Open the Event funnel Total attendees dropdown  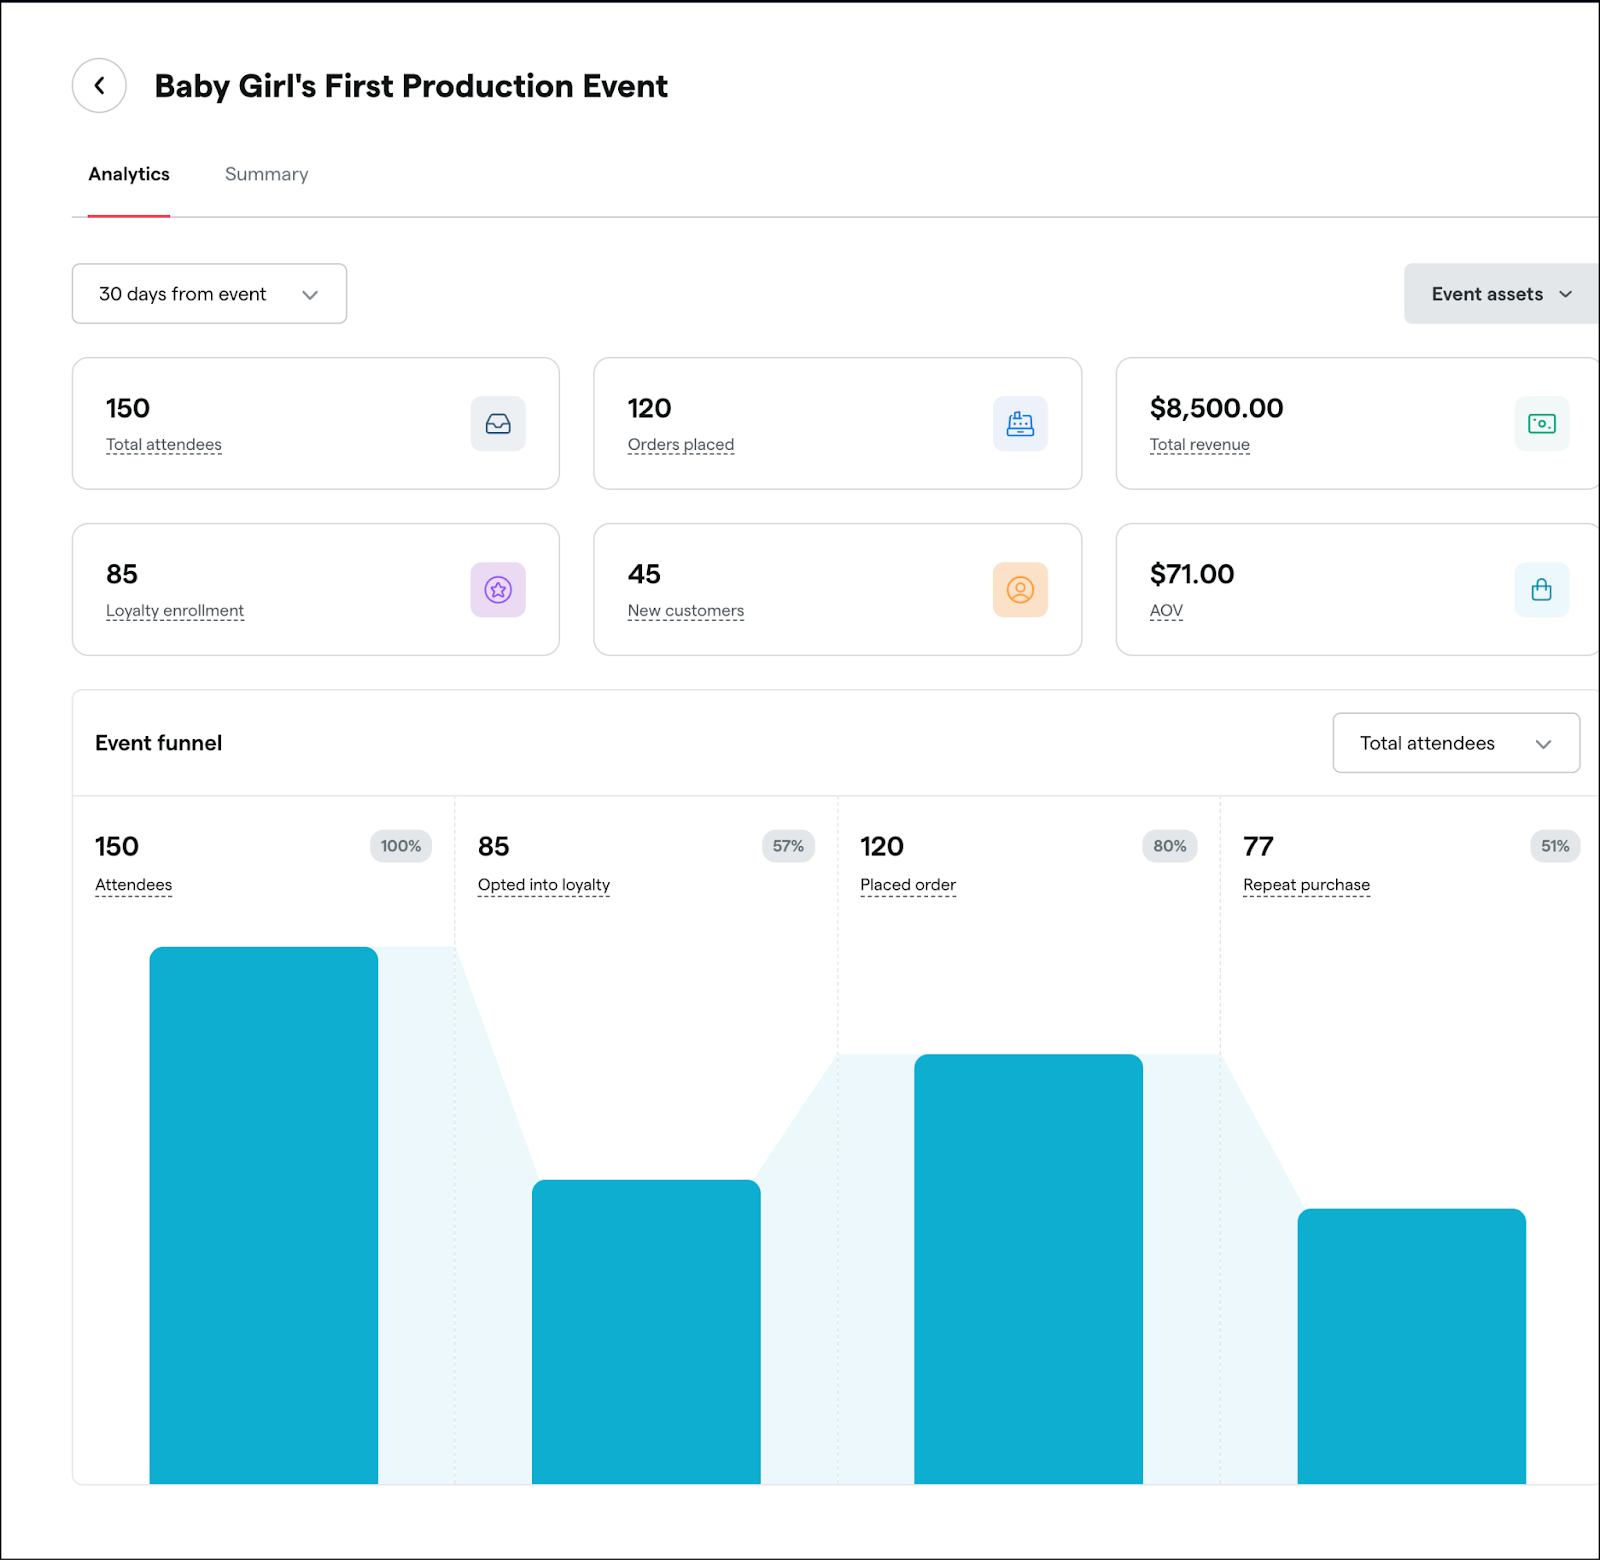[x=1456, y=743]
